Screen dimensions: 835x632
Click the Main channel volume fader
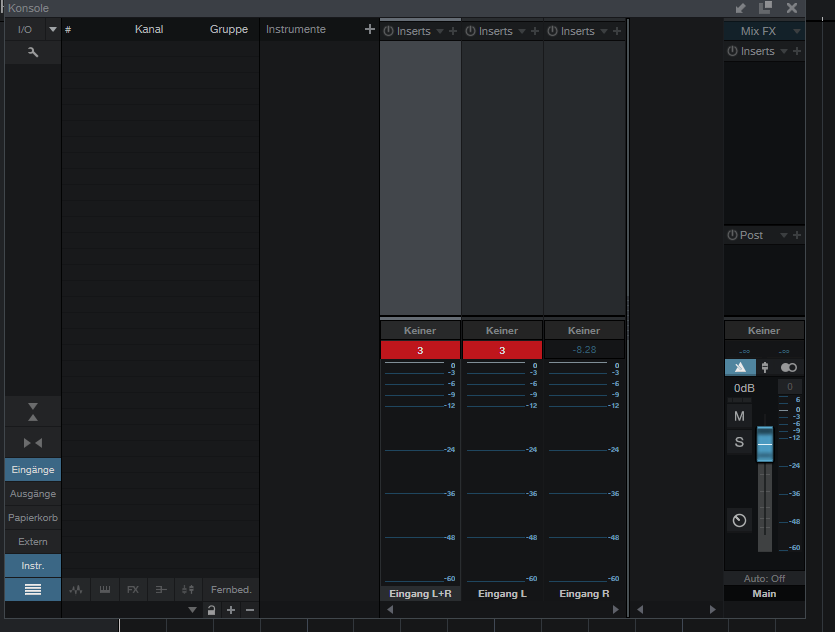click(765, 444)
